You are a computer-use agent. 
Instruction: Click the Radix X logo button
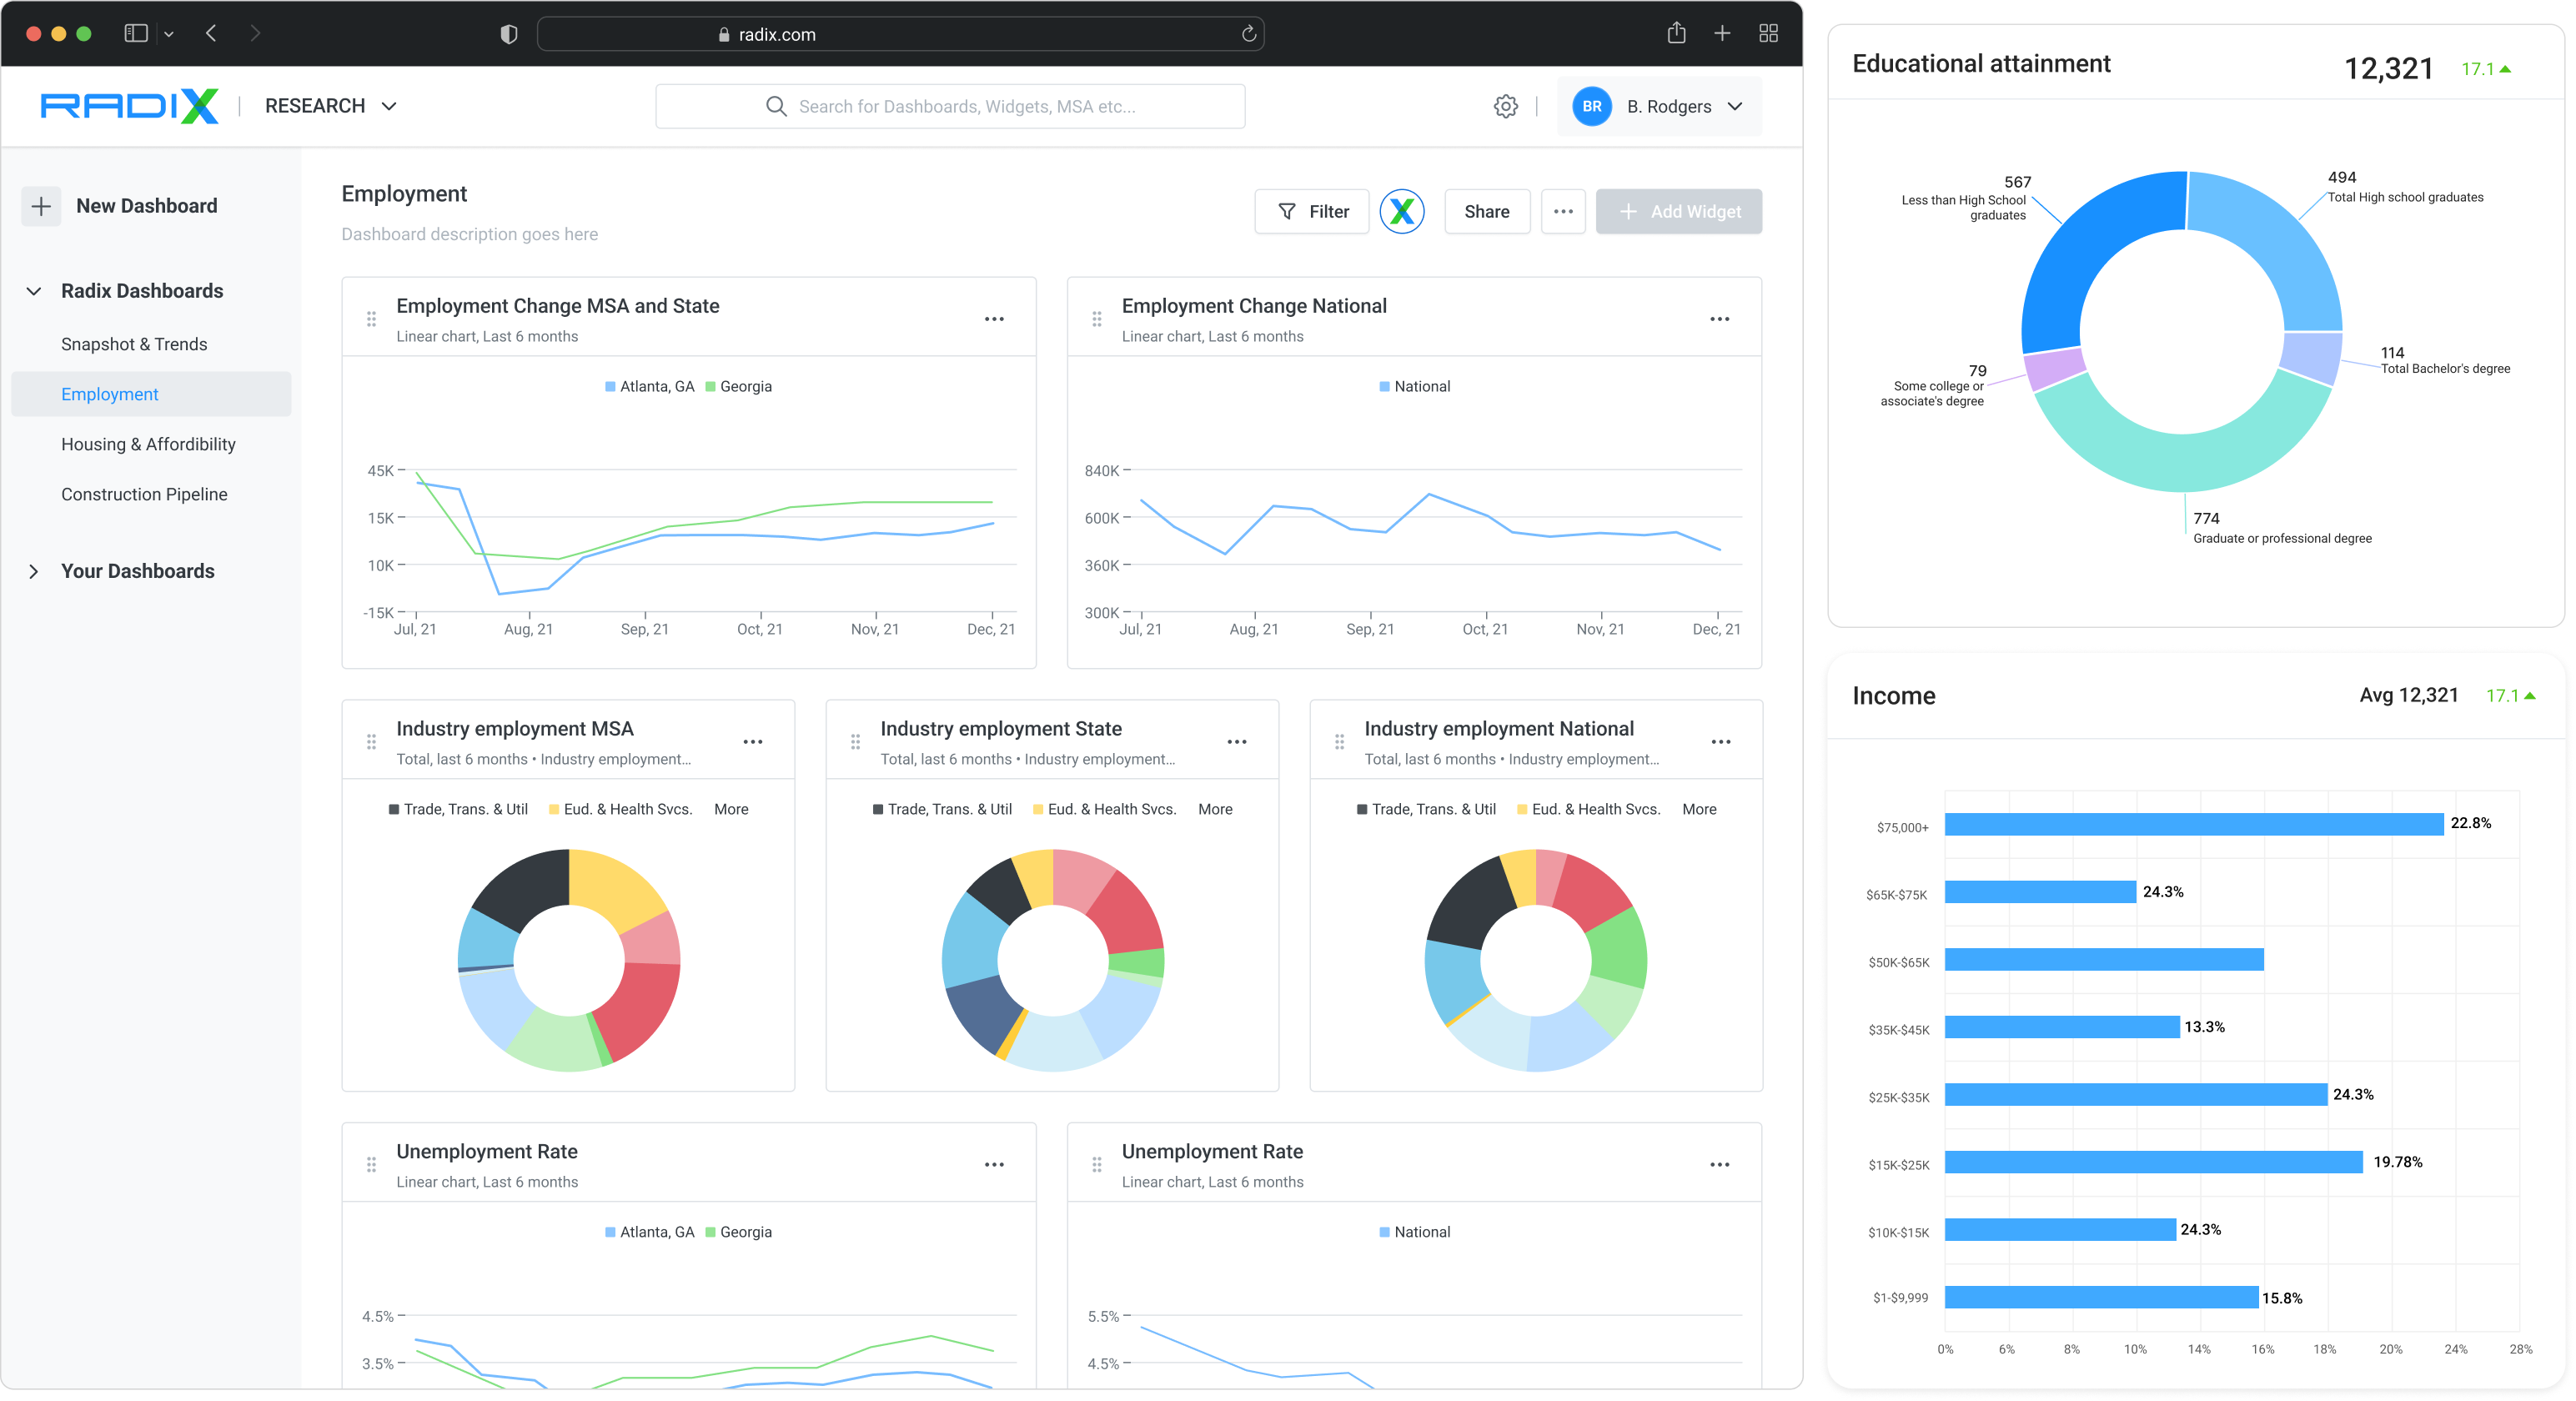pos(1401,211)
